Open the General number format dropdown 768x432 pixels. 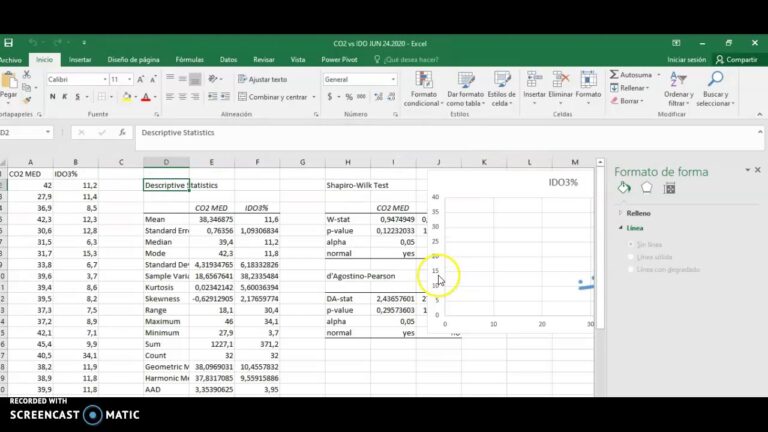[393, 79]
